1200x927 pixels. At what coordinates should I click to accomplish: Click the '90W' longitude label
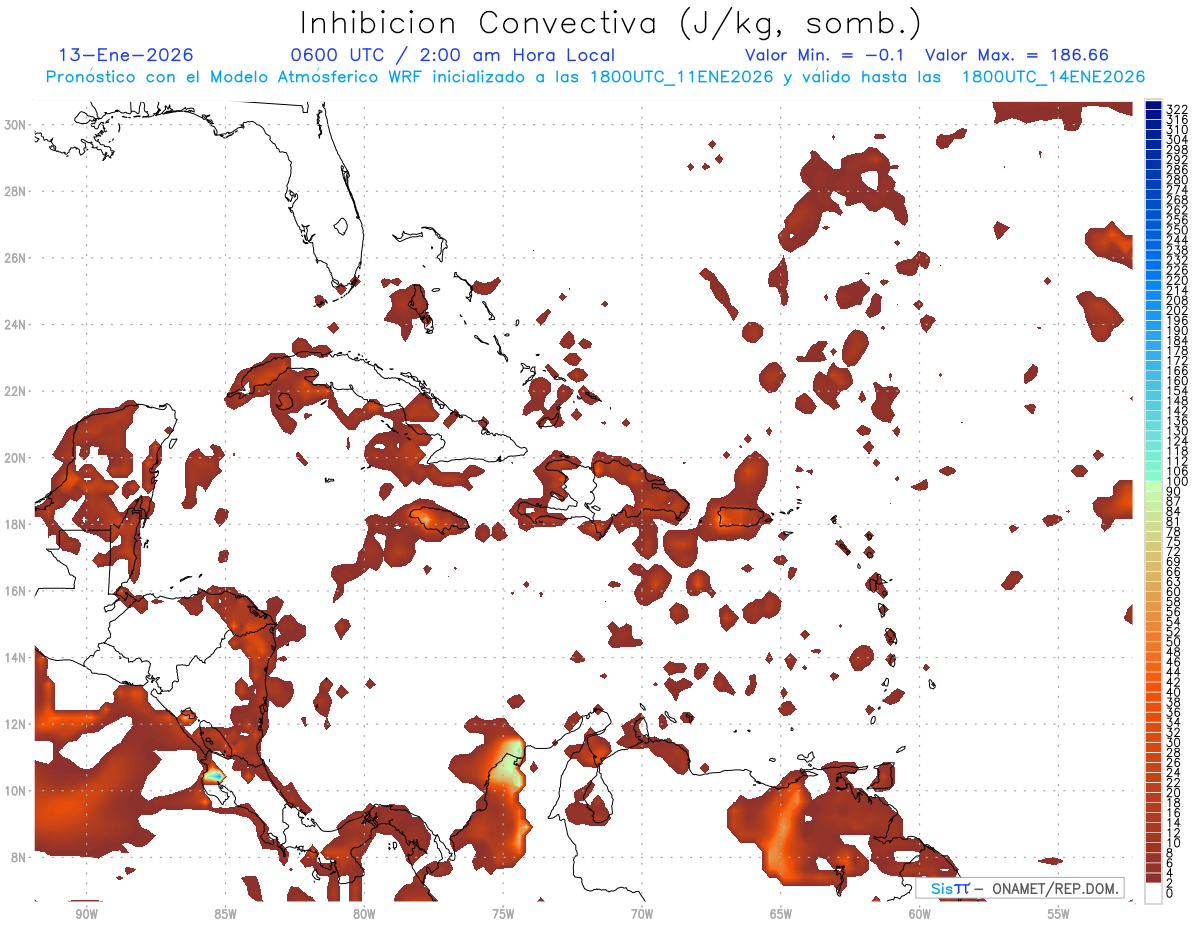(x=86, y=914)
